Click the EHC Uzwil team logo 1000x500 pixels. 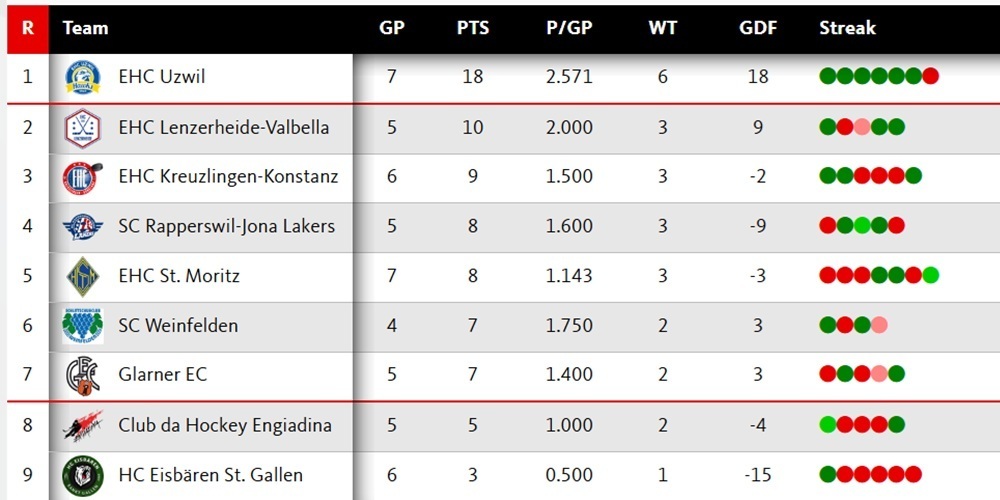pos(82,77)
